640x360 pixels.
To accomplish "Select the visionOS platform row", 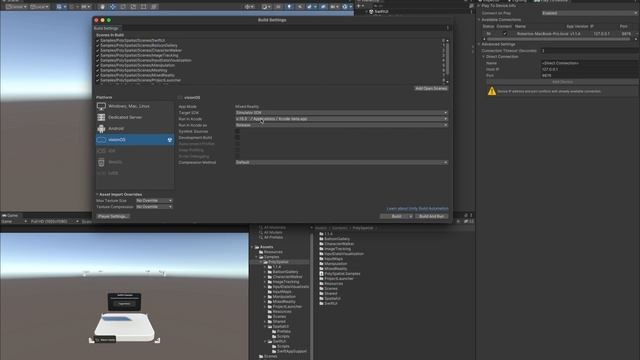I will [x=135, y=140].
